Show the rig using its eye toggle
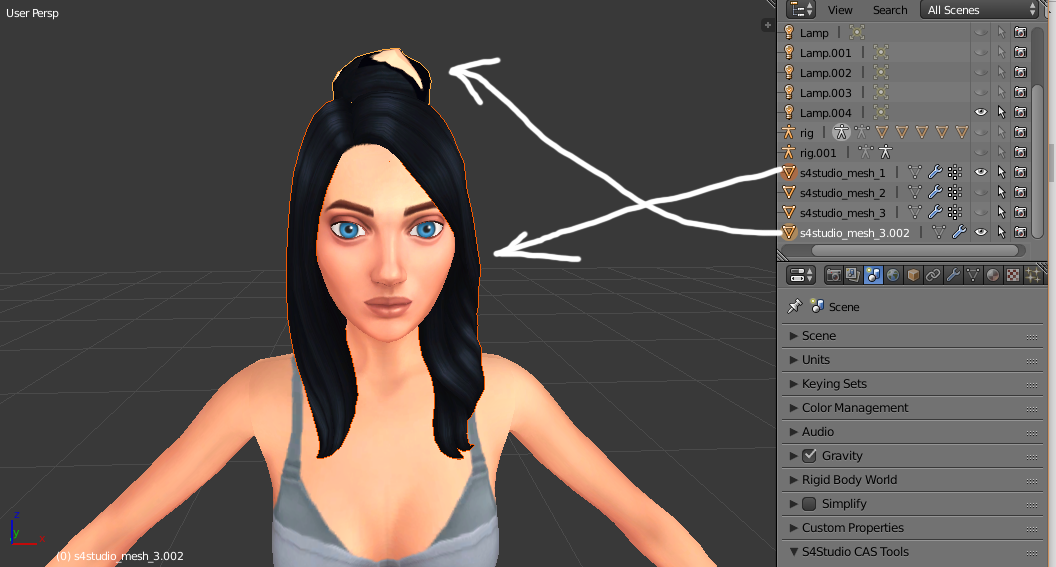This screenshot has height=567, width=1056. (981, 133)
